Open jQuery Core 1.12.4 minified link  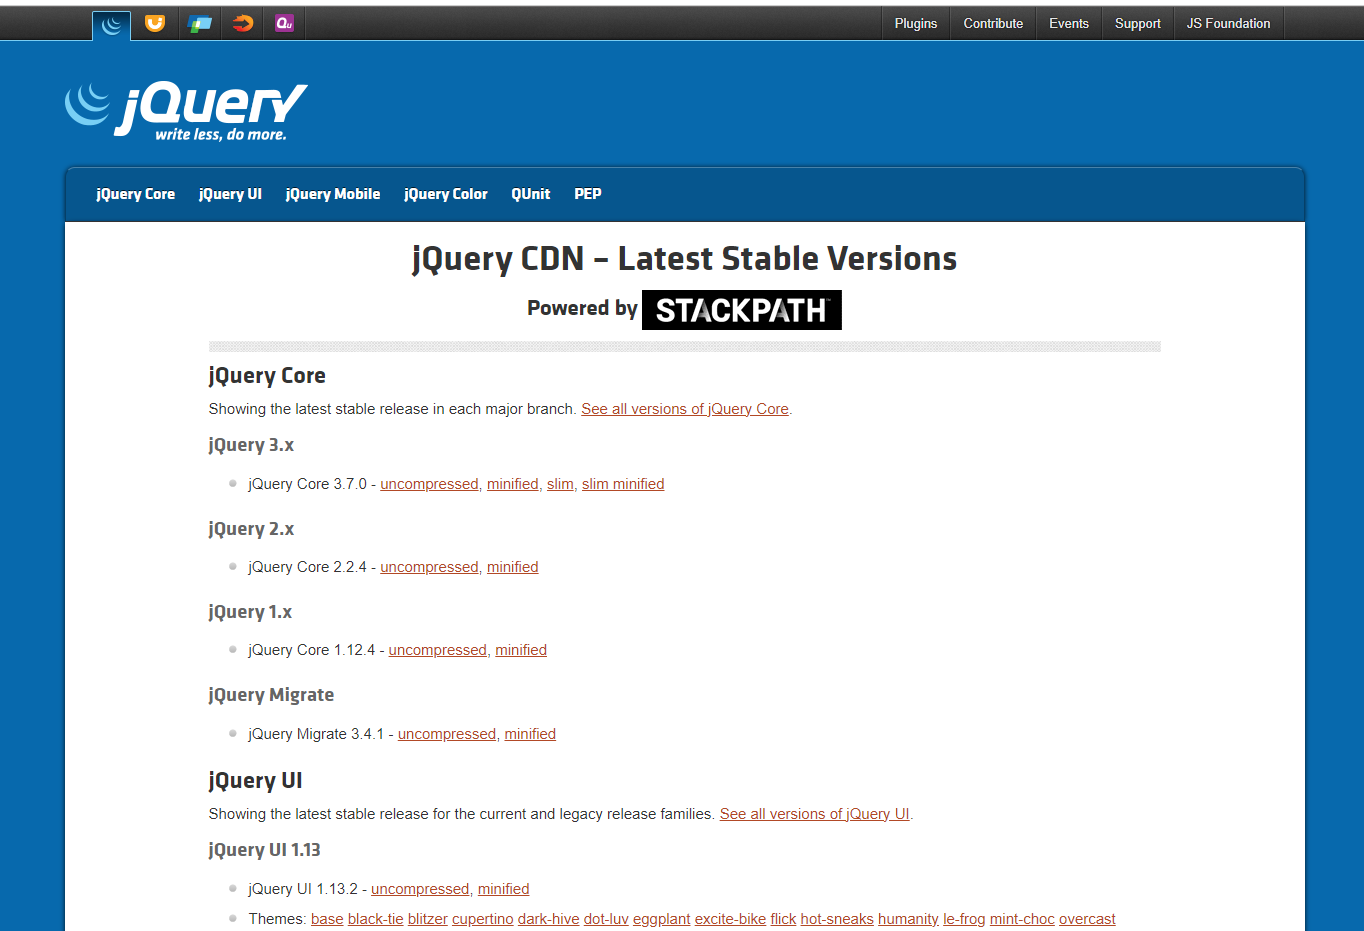pos(521,650)
